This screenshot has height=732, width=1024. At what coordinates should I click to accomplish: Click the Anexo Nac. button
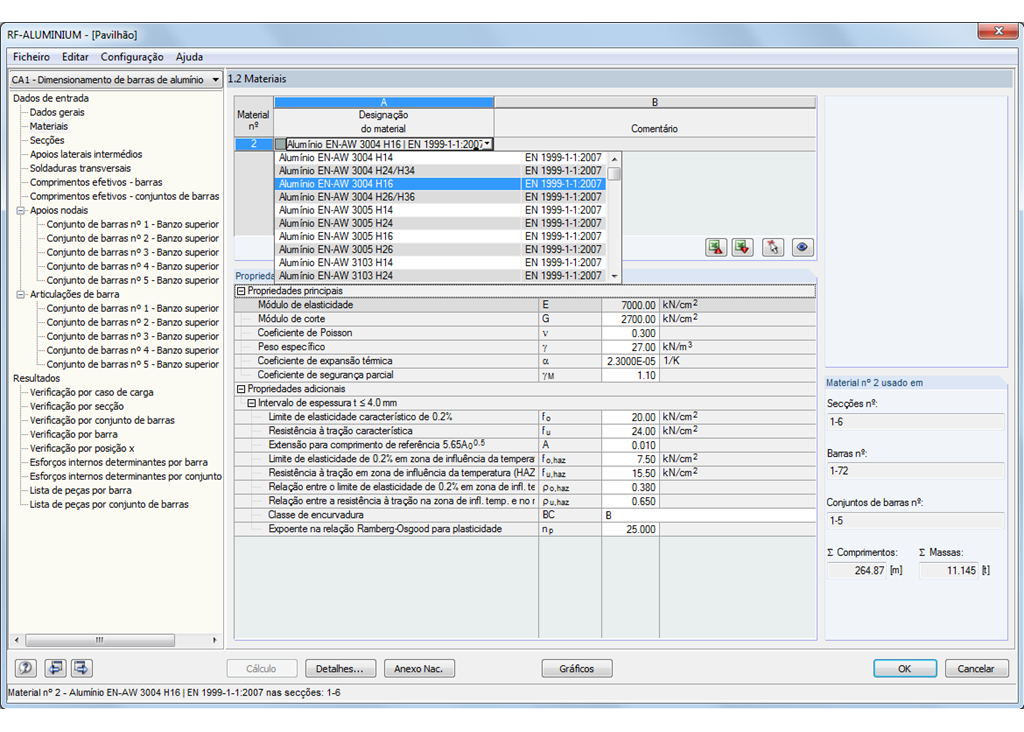click(x=419, y=669)
